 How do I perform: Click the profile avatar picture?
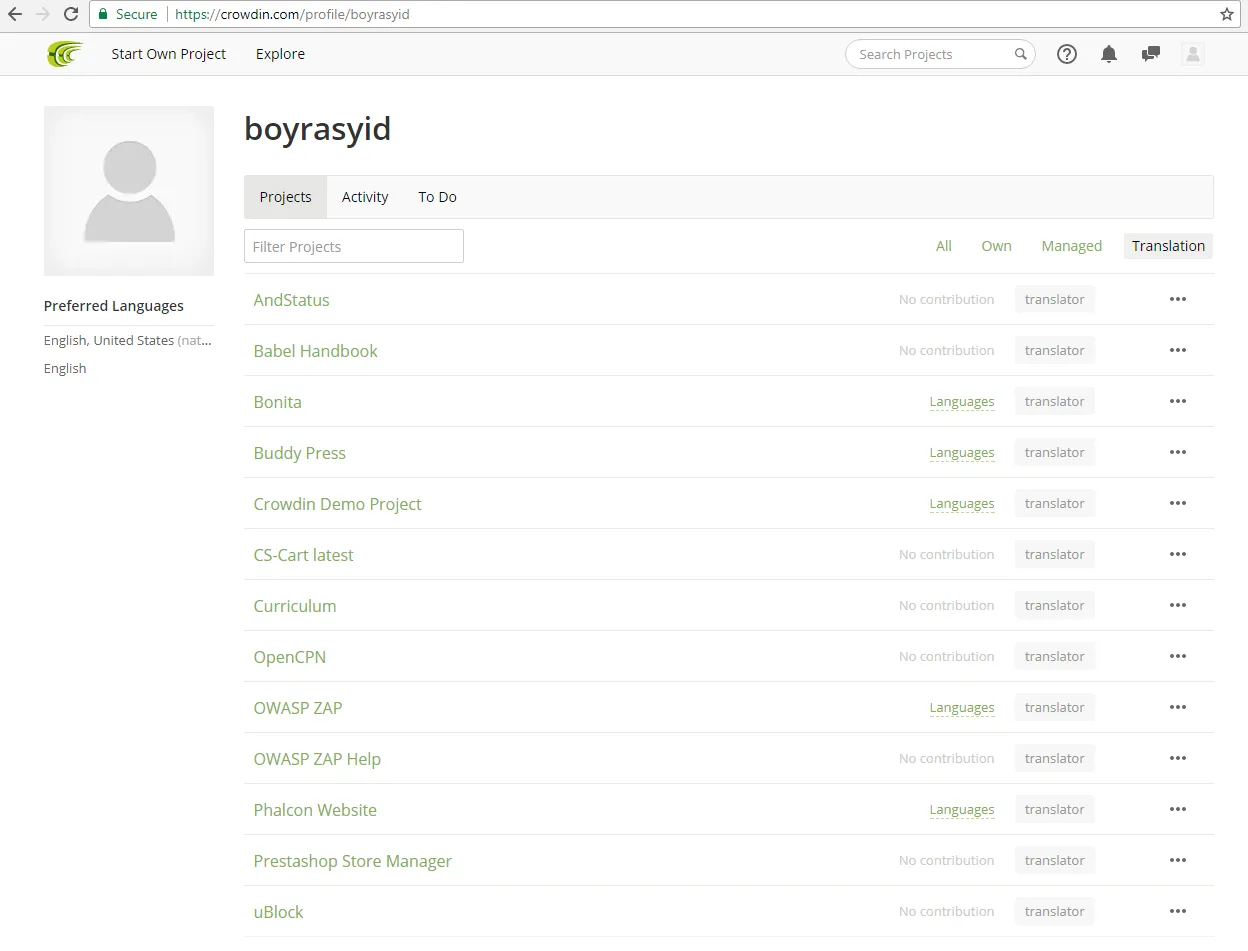[129, 191]
